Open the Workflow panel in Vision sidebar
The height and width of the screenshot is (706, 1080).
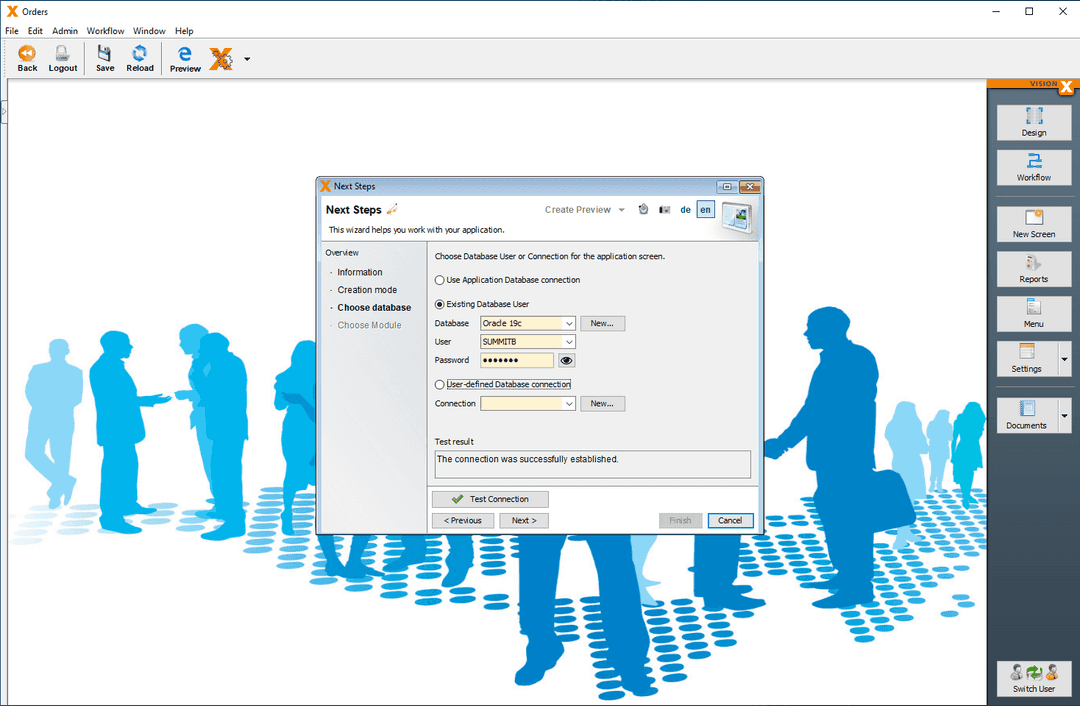[1033, 167]
